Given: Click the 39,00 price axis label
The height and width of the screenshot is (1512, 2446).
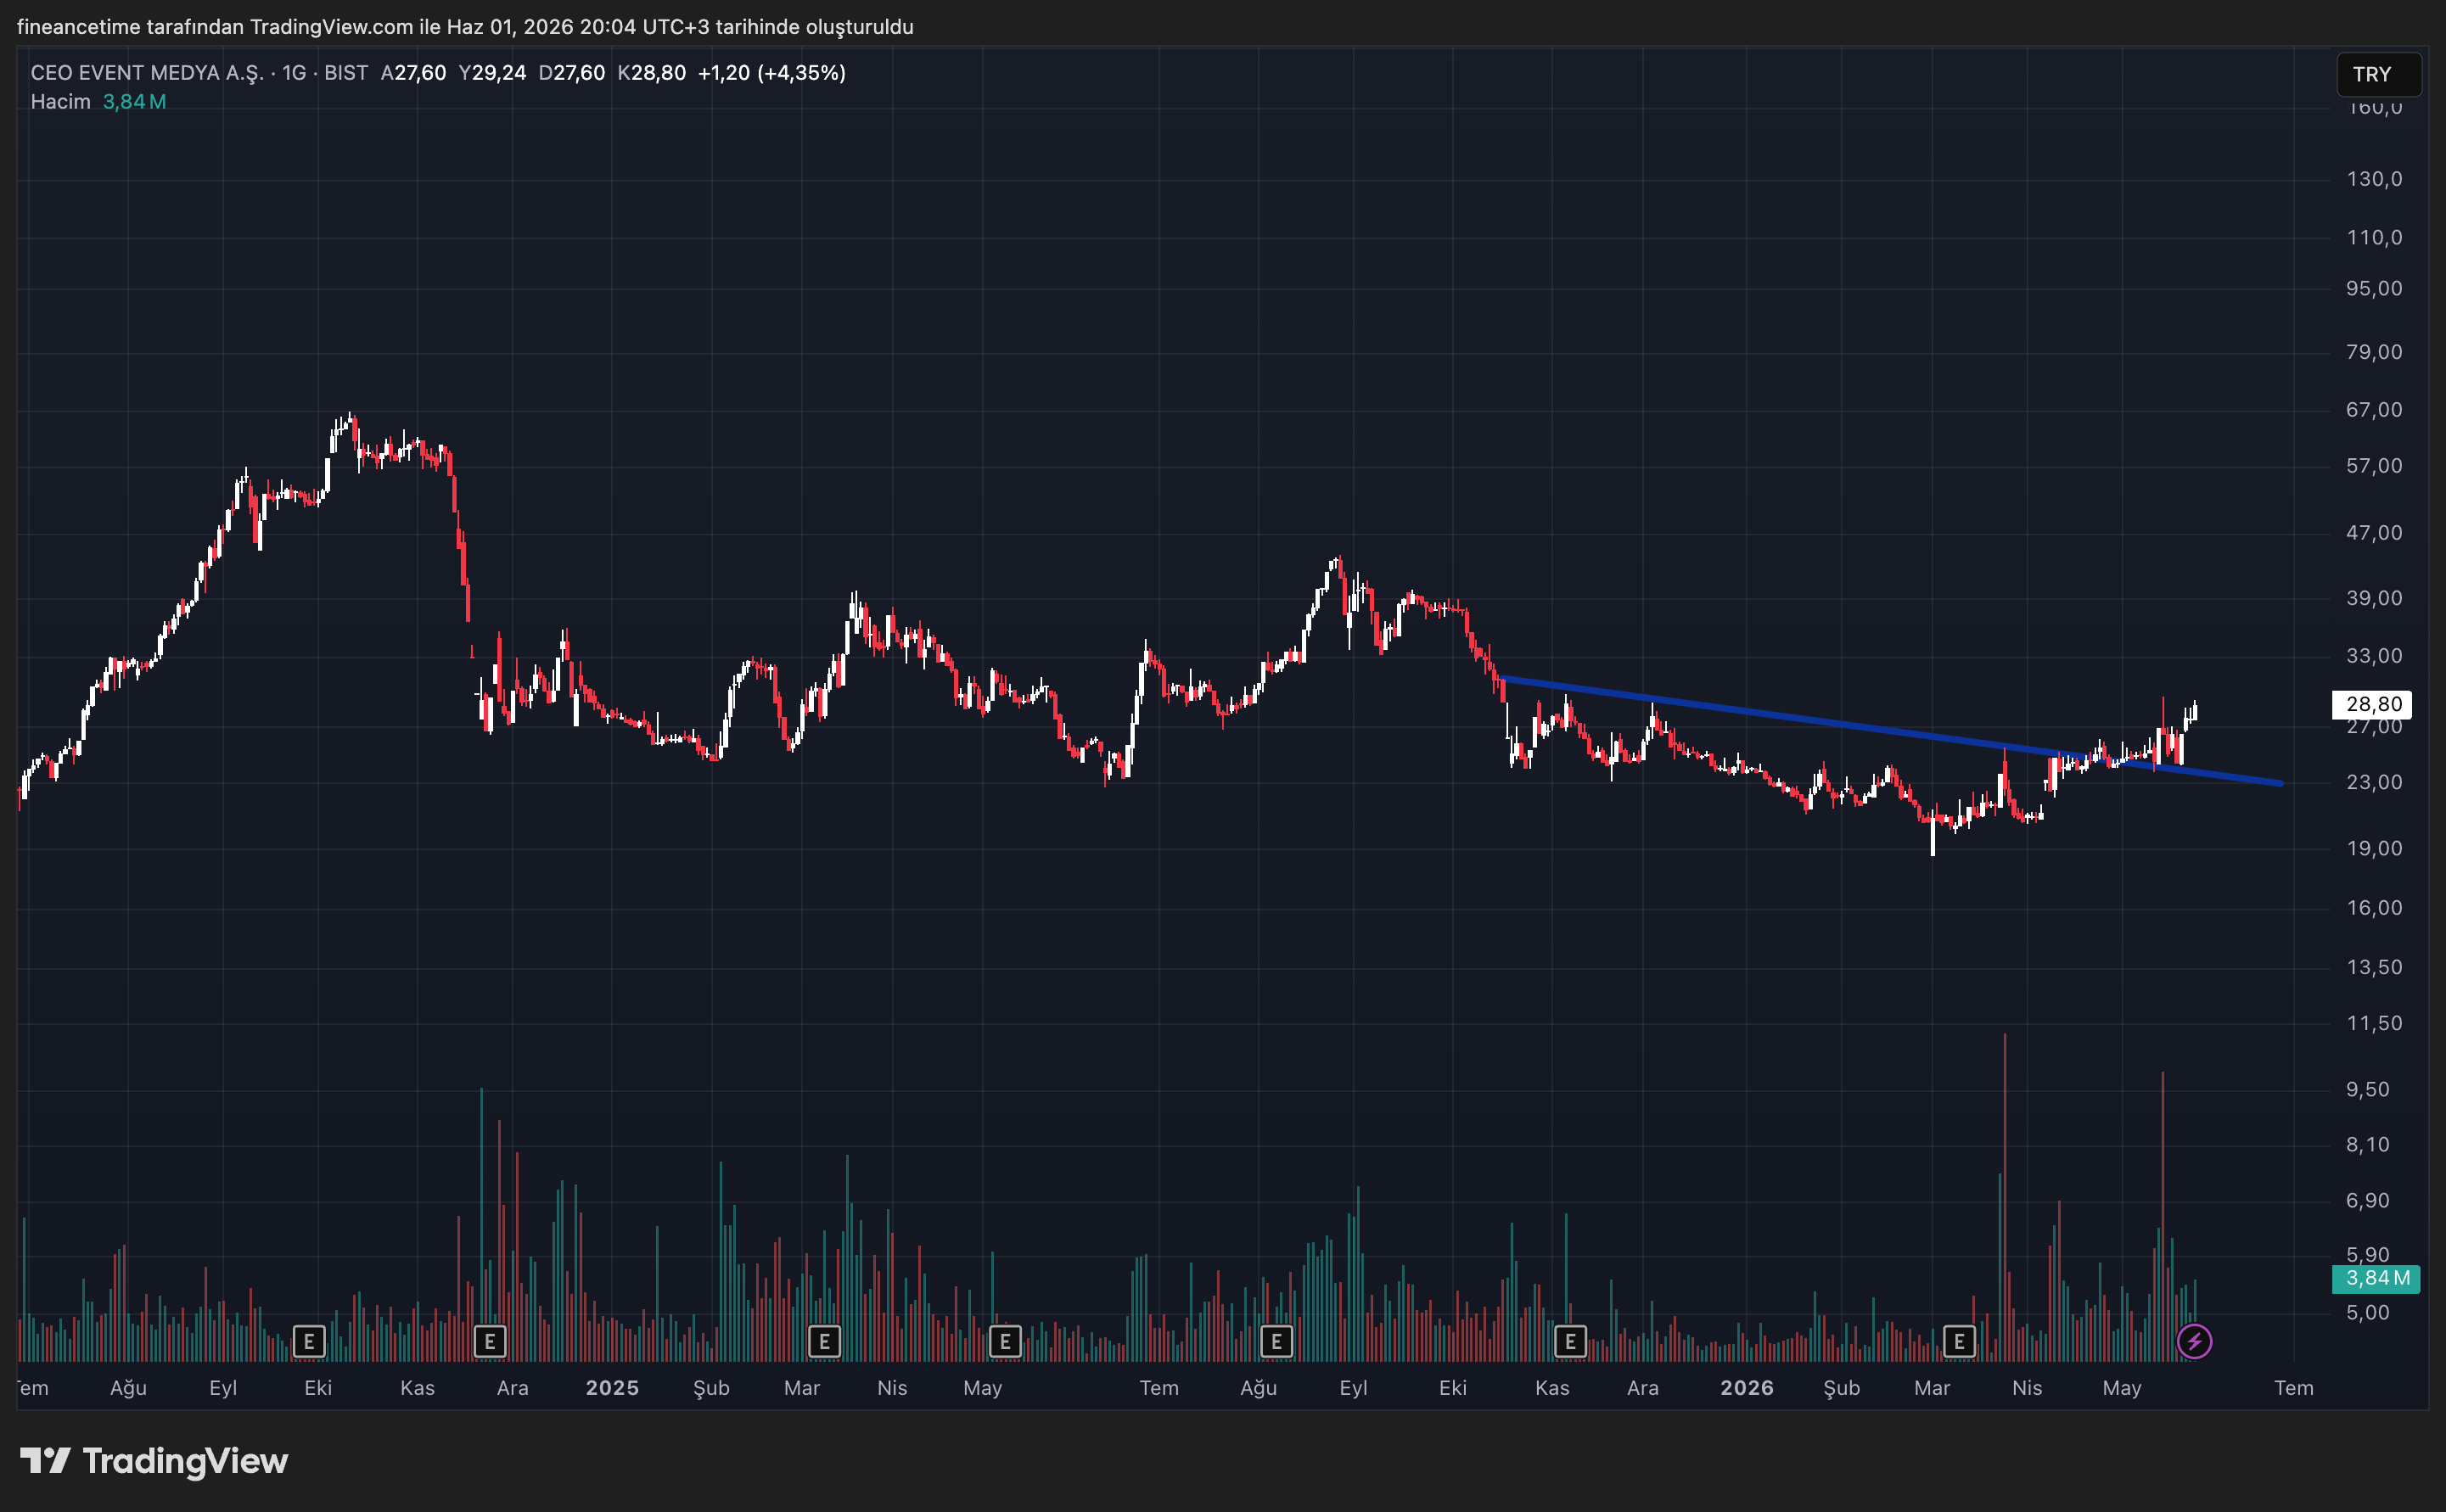Looking at the screenshot, I should tap(2374, 598).
